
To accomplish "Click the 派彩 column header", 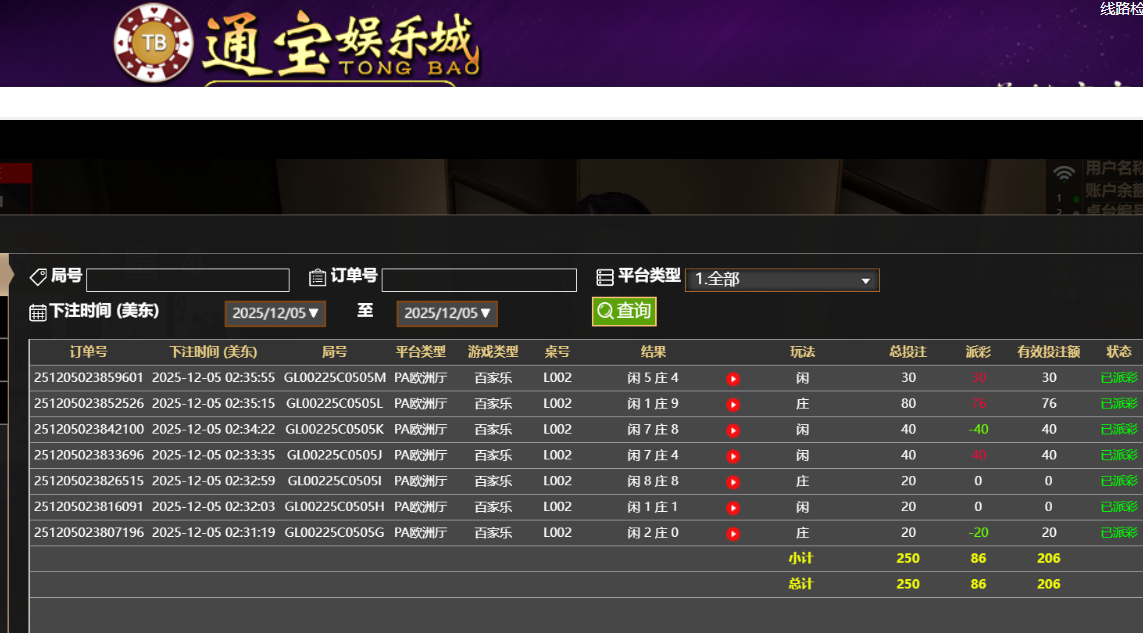I will 978,352.
